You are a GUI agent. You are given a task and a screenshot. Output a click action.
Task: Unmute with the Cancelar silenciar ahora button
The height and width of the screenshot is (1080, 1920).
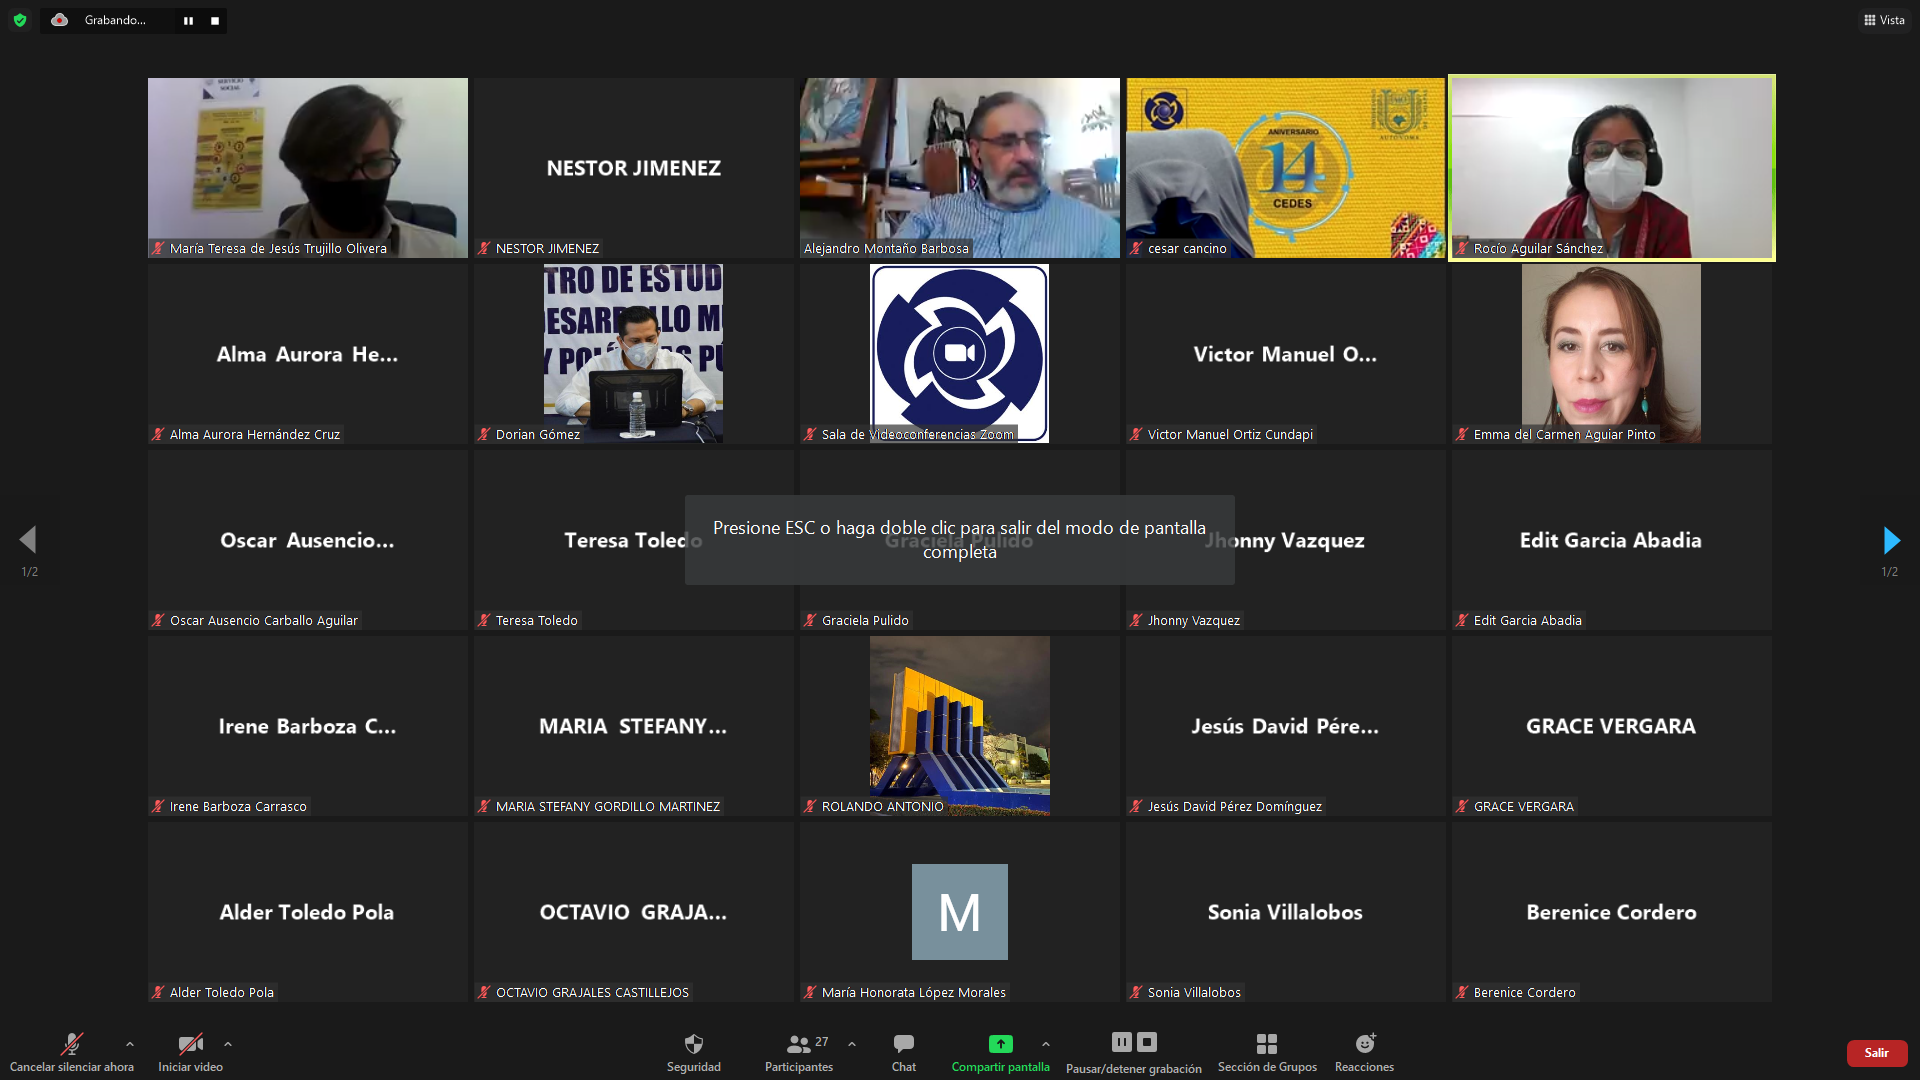[x=72, y=1053]
